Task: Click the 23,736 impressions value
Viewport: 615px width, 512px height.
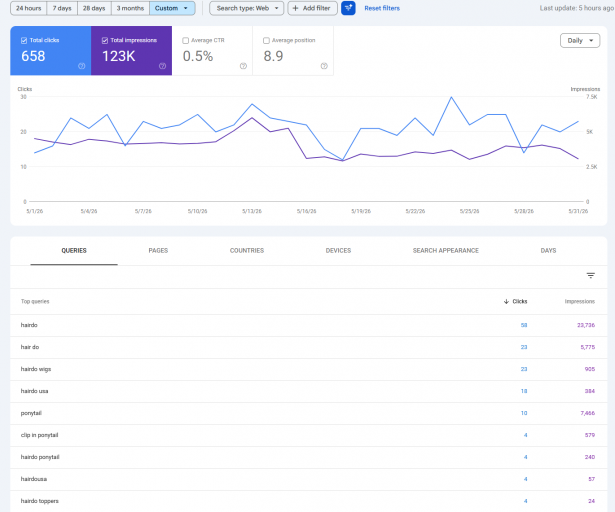Action: [x=586, y=325]
